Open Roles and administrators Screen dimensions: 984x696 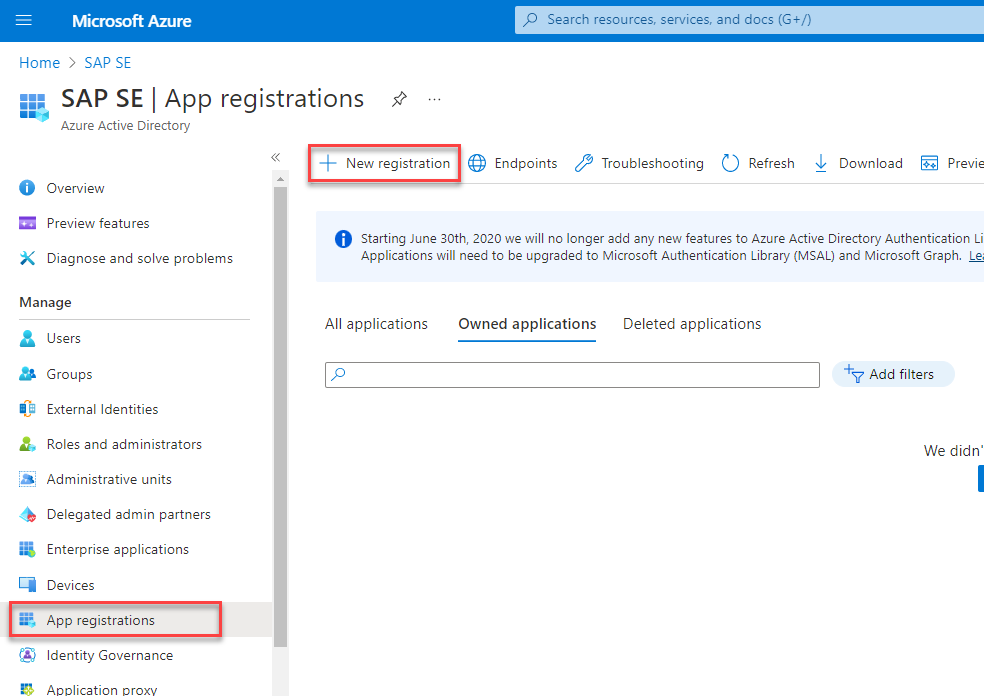124,444
